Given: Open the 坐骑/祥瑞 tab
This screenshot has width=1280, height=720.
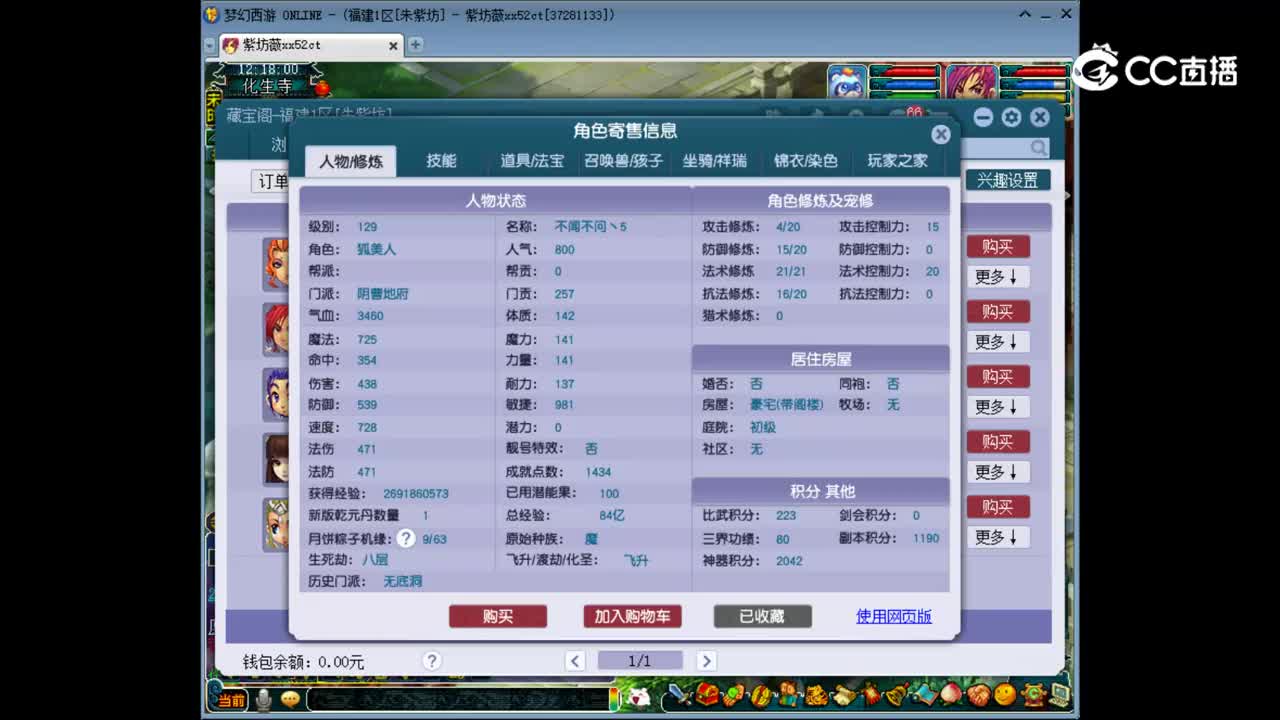Looking at the screenshot, I should 714,160.
